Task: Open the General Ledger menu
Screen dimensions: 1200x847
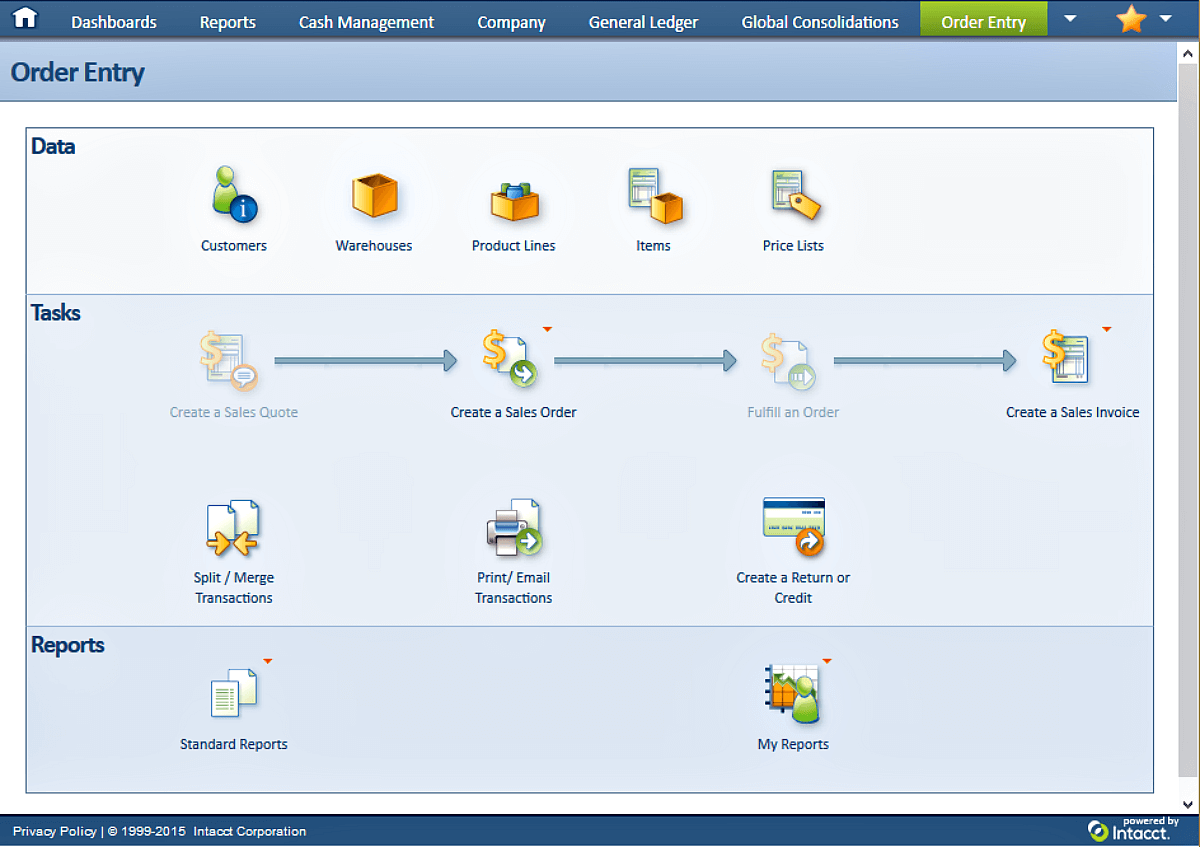Action: pyautogui.click(x=644, y=22)
